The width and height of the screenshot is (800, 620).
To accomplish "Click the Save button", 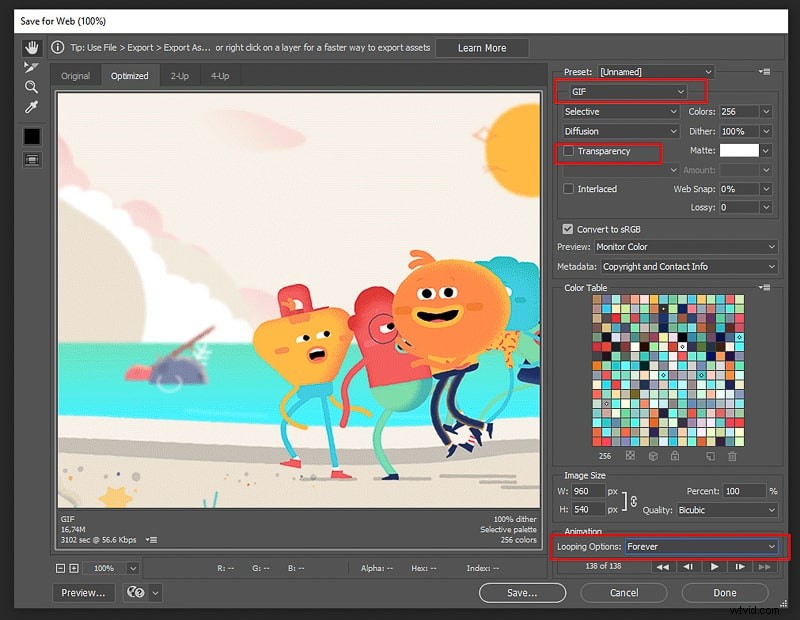I will [x=522, y=592].
